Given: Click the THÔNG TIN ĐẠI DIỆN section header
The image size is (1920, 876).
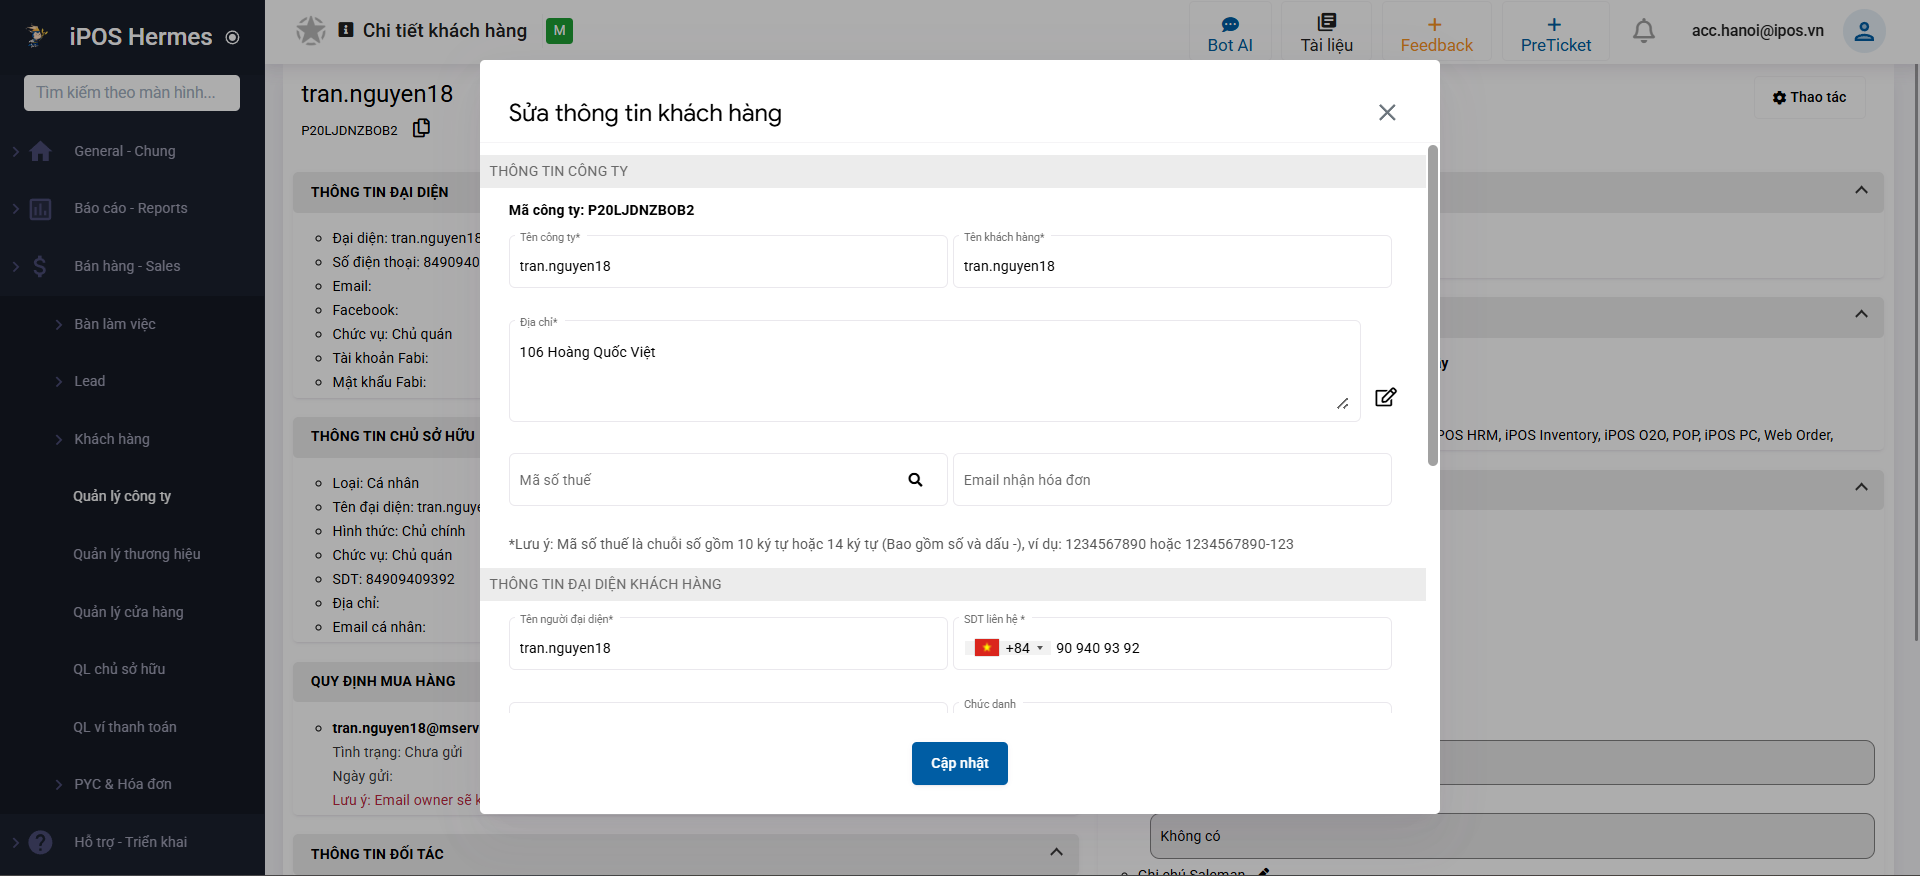Looking at the screenshot, I should tap(380, 192).
